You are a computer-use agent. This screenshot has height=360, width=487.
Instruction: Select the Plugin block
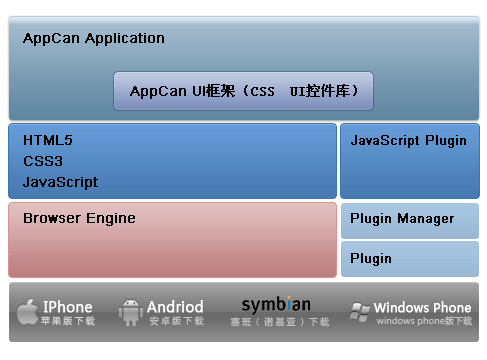[410, 259]
